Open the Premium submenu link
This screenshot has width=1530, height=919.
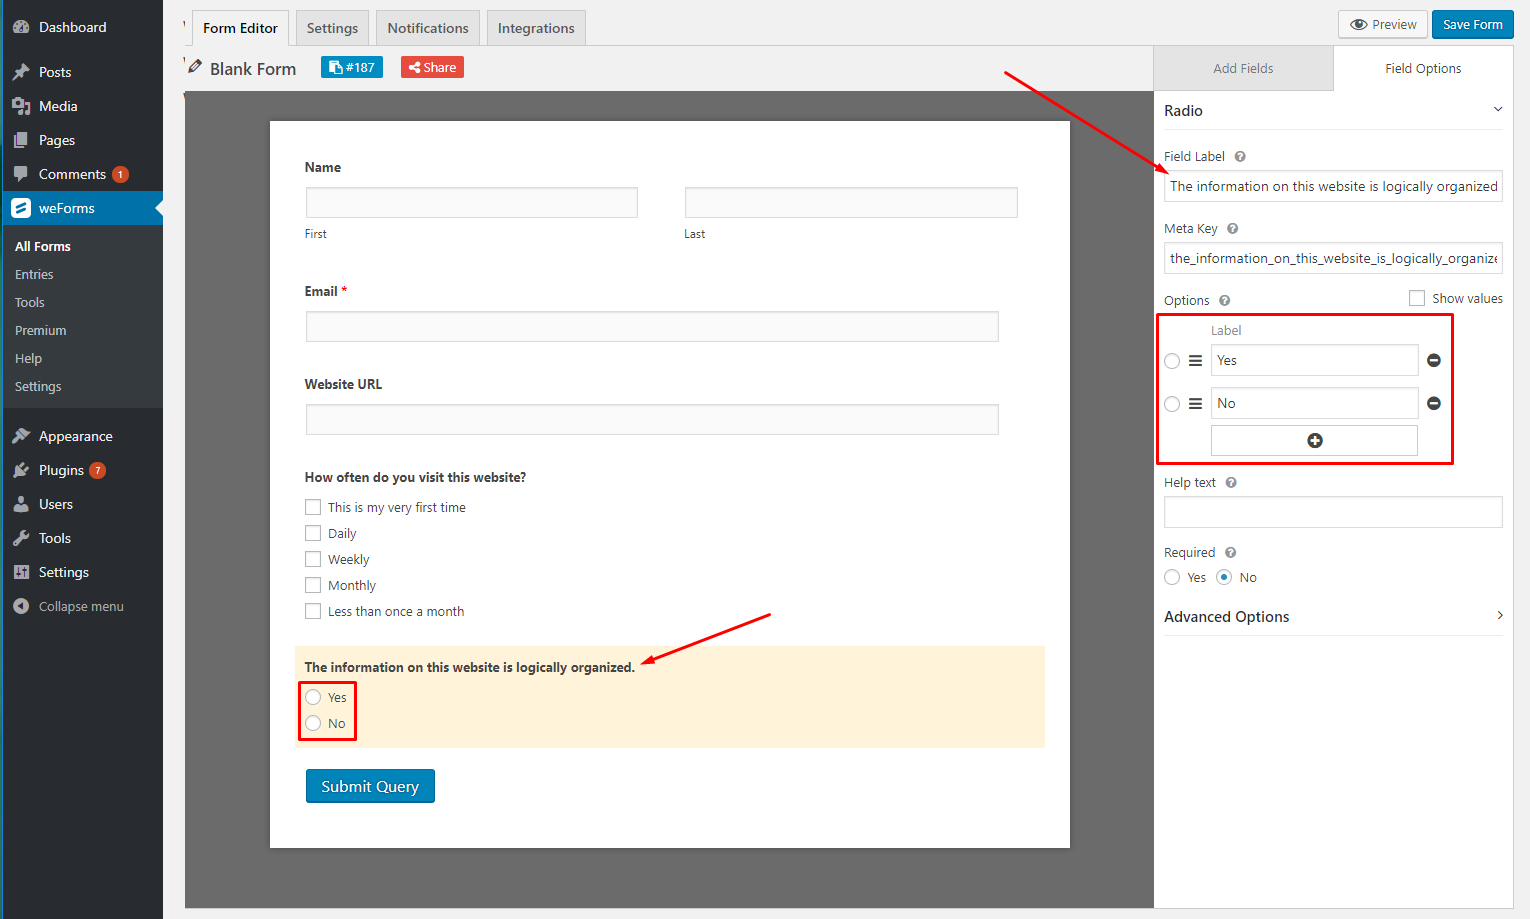tap(41, 330)
